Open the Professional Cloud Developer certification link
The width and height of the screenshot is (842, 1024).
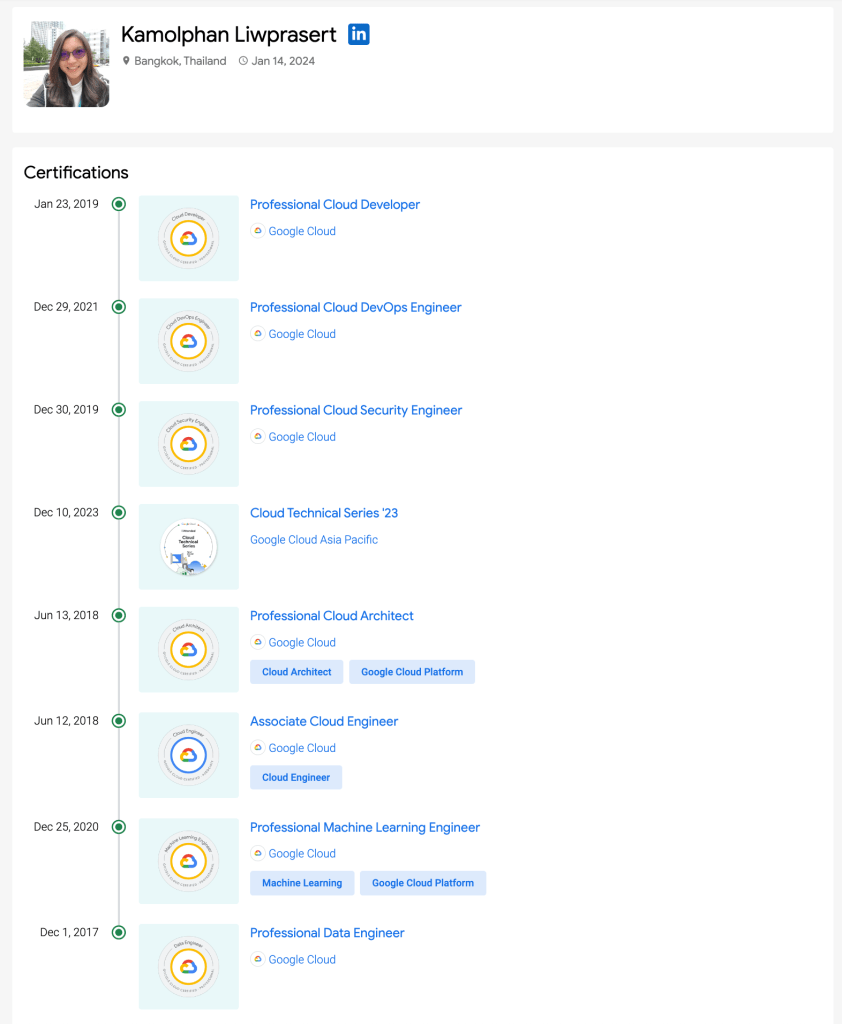click(335, 205)
